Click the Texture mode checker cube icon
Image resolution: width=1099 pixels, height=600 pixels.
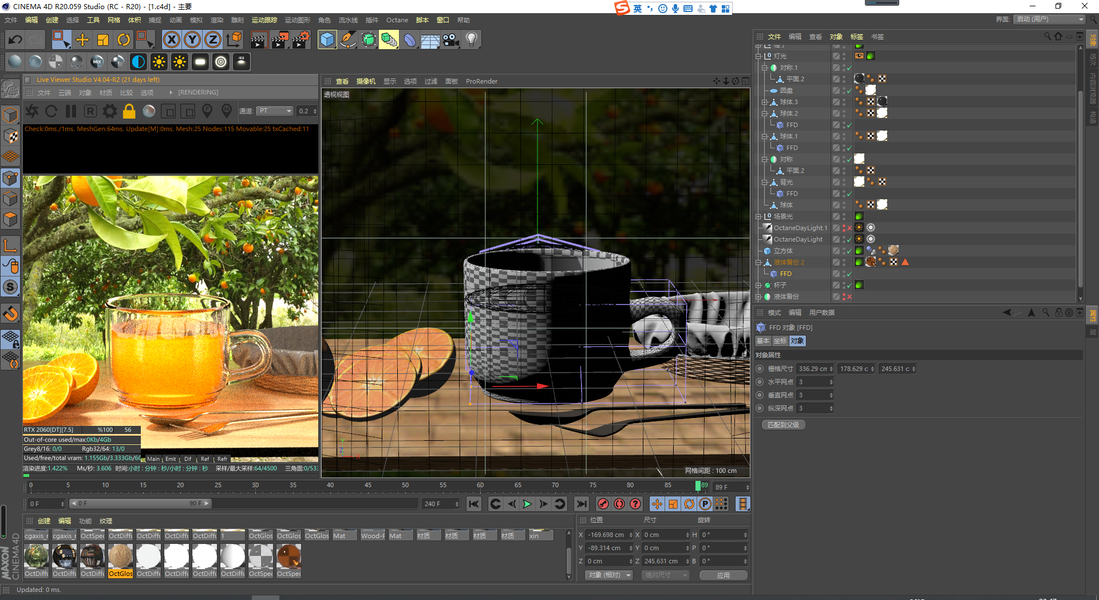pos(10,135)
